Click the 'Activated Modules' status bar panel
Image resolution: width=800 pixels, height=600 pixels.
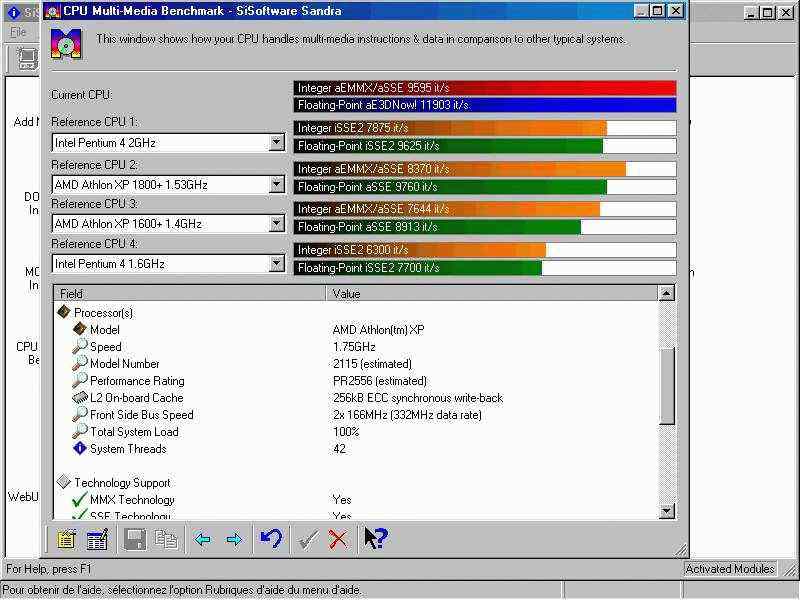pos(730,568)
